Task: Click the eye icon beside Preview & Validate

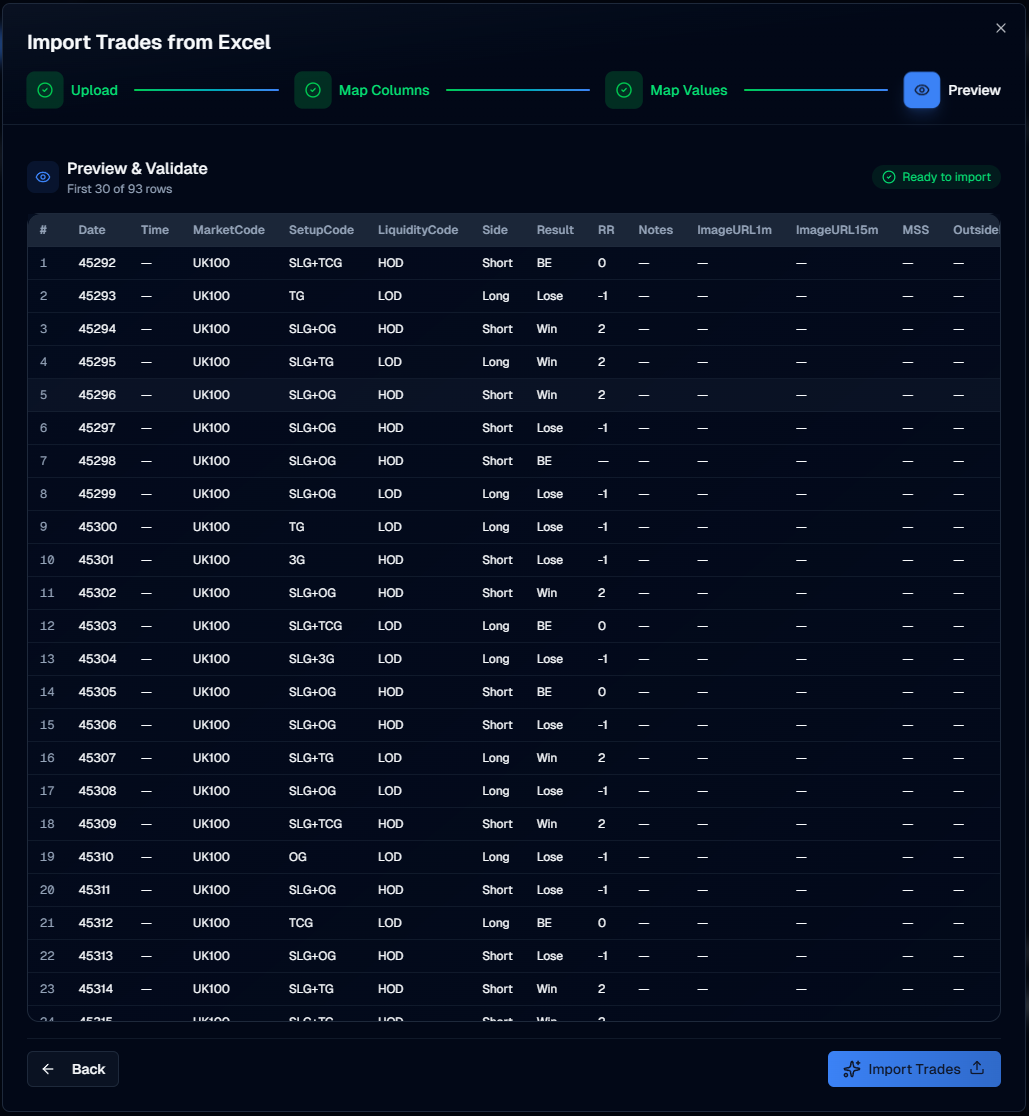Action: pyautogui.click(x=43, y=177)
